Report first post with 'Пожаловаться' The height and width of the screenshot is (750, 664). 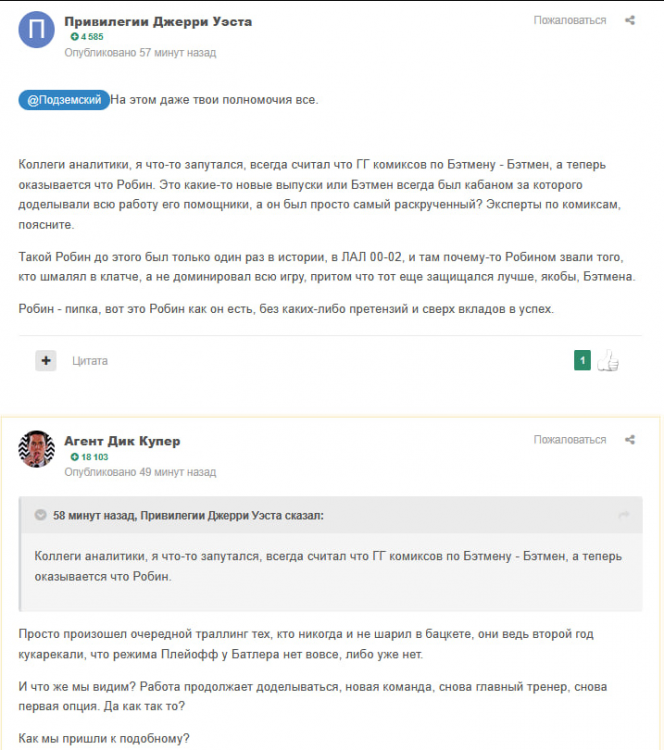click(x=569, y=20)
